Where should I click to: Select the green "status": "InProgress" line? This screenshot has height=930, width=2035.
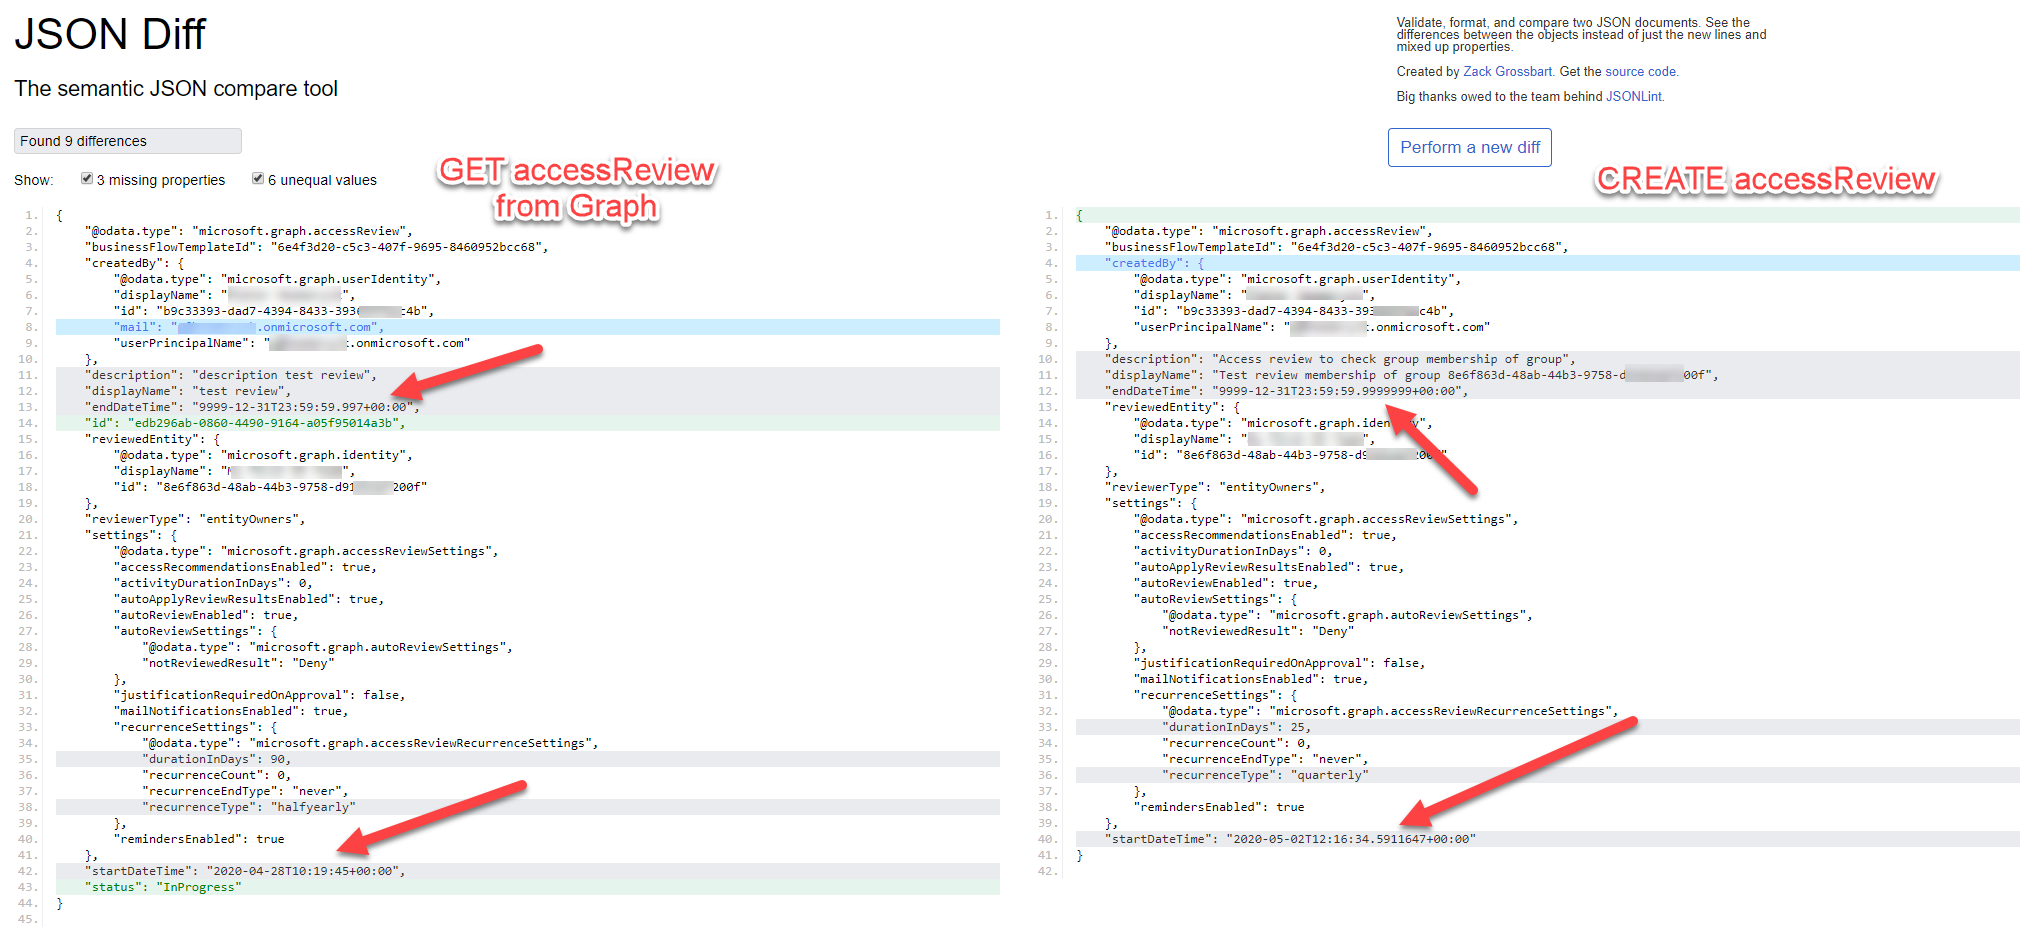(x=528, y=887)
